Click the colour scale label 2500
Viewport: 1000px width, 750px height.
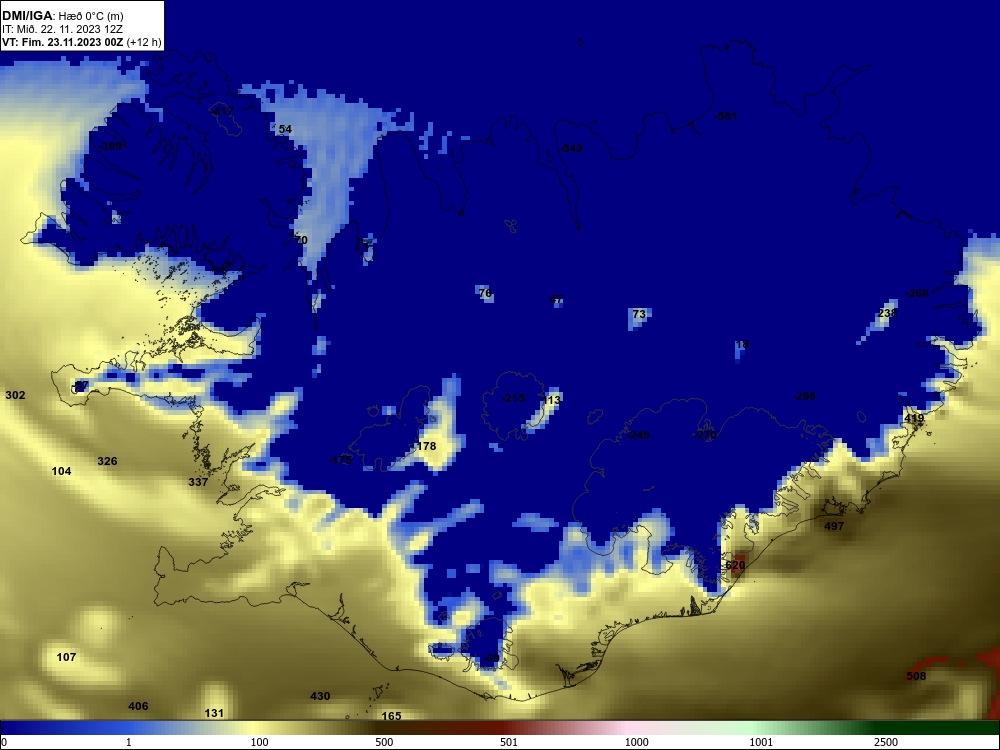(886, 742)
